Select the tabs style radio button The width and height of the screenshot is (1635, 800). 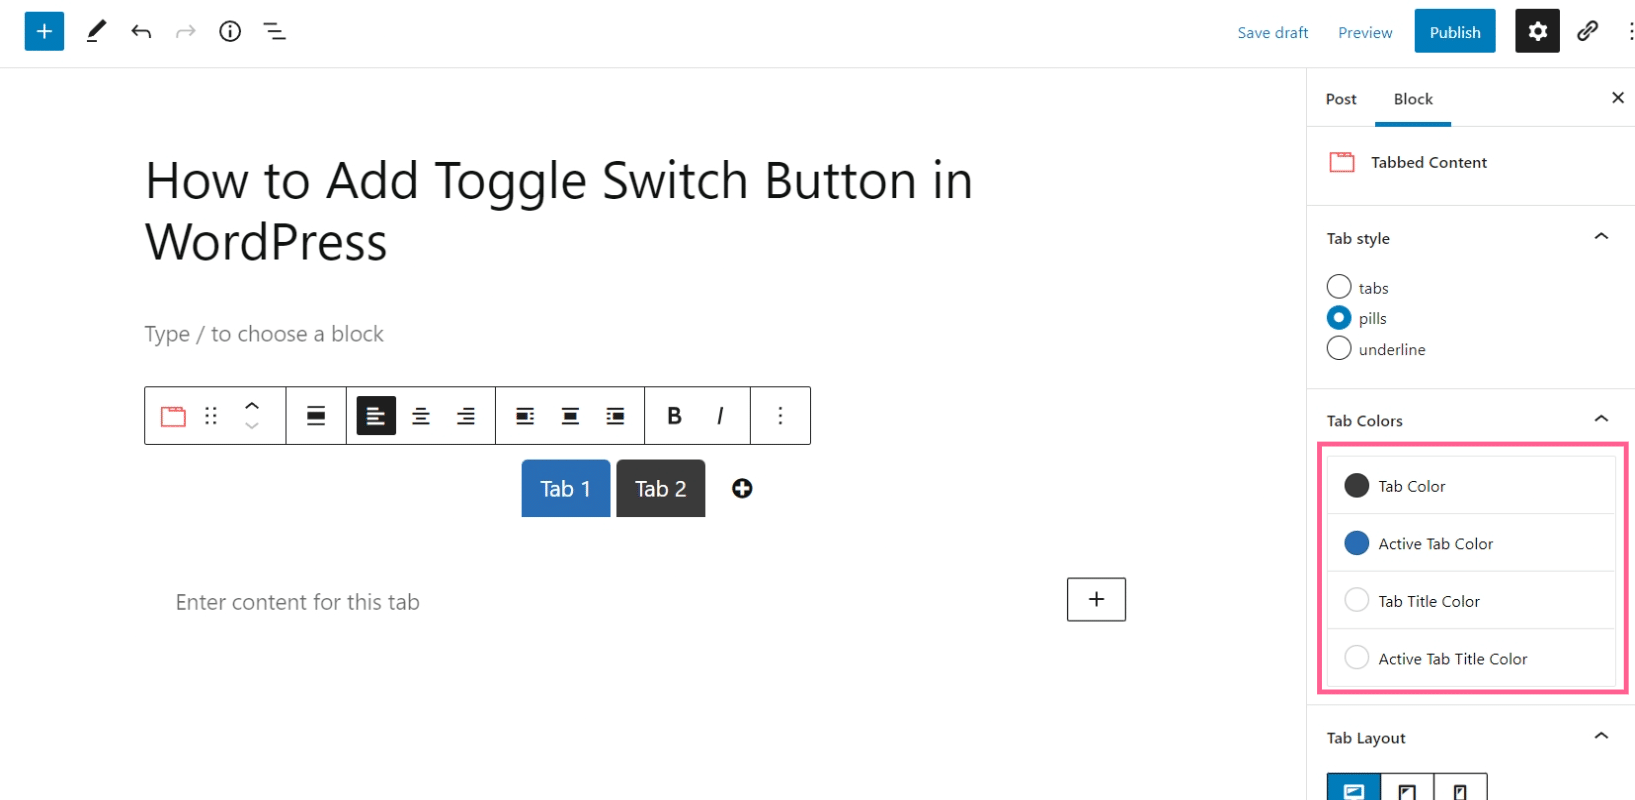point(1339,286)
